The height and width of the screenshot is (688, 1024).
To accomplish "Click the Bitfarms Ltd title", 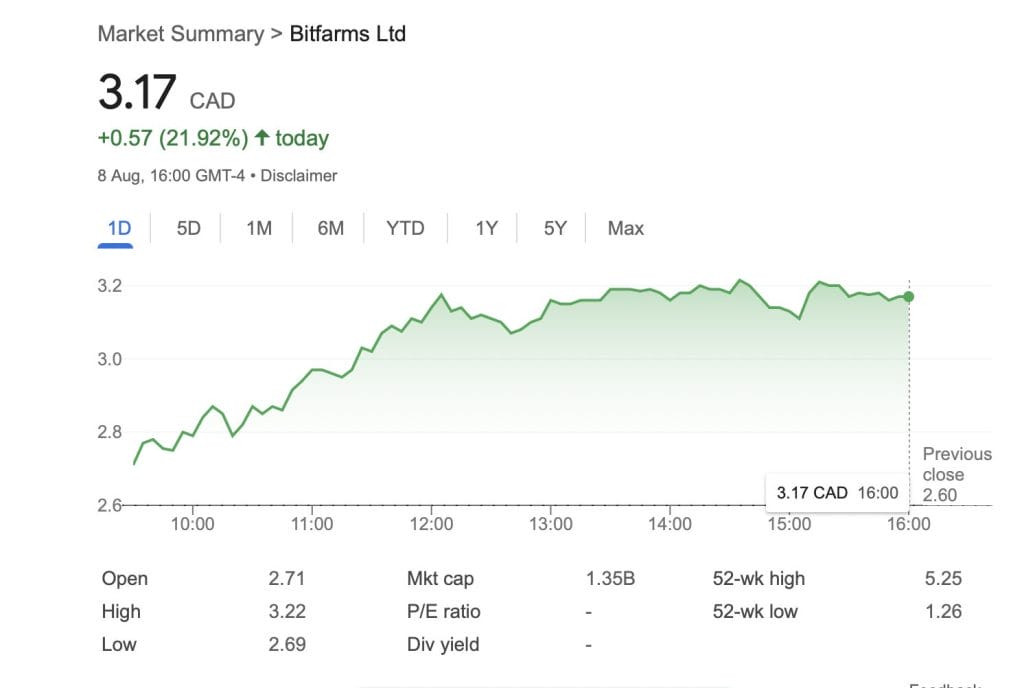I will (347, 34).
